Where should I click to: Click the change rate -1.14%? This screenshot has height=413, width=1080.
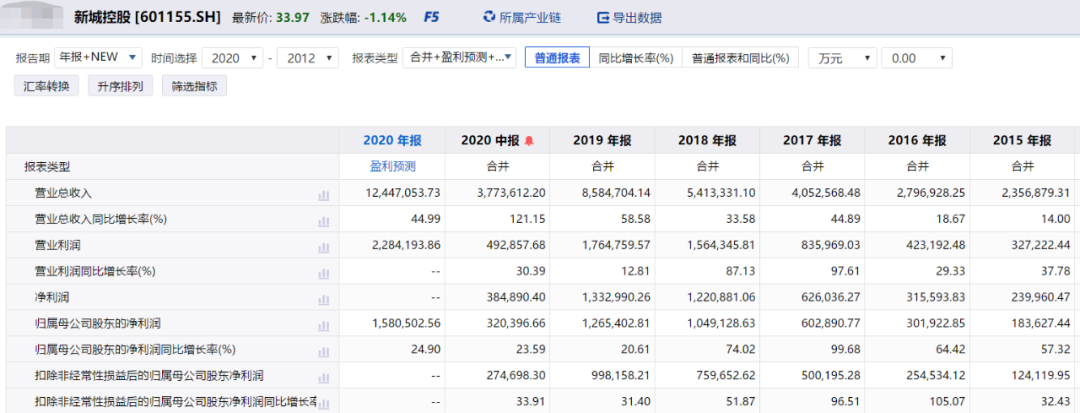[x=385, y=17]
